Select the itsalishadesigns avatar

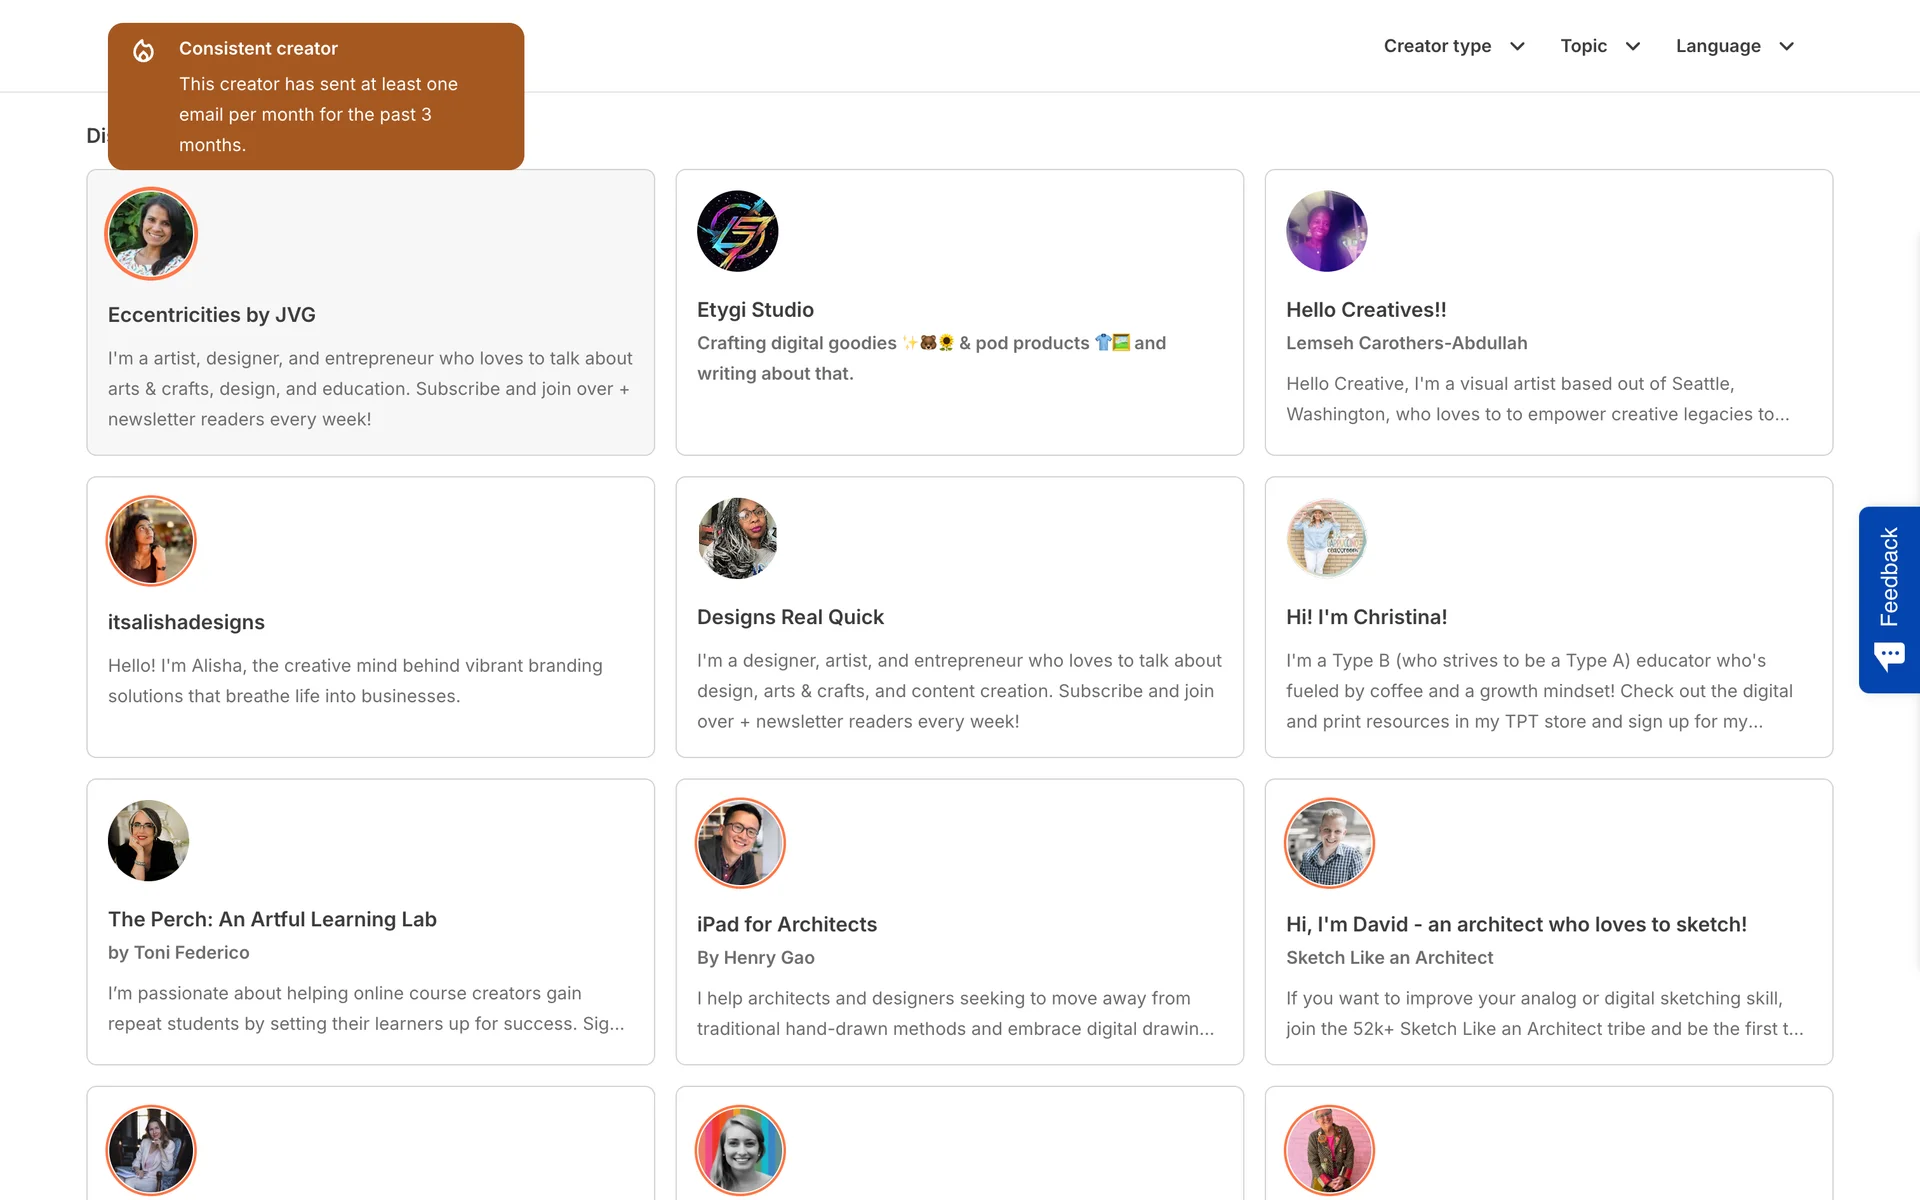click(x=151, y=541)
